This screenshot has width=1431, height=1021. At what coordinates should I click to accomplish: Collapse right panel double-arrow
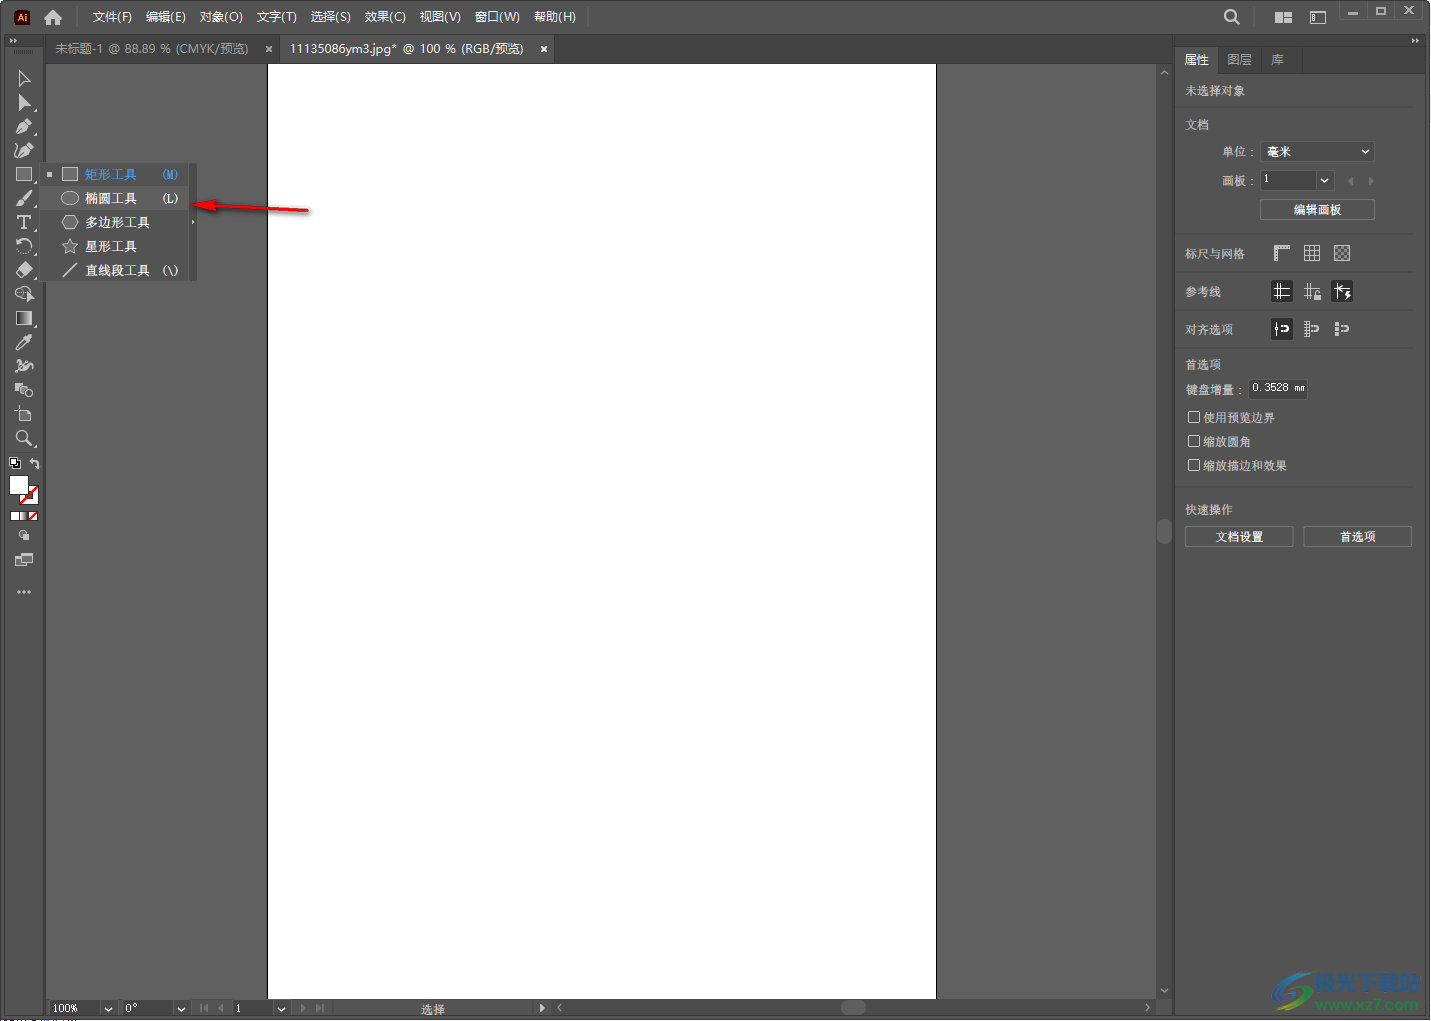[1415, 41]
